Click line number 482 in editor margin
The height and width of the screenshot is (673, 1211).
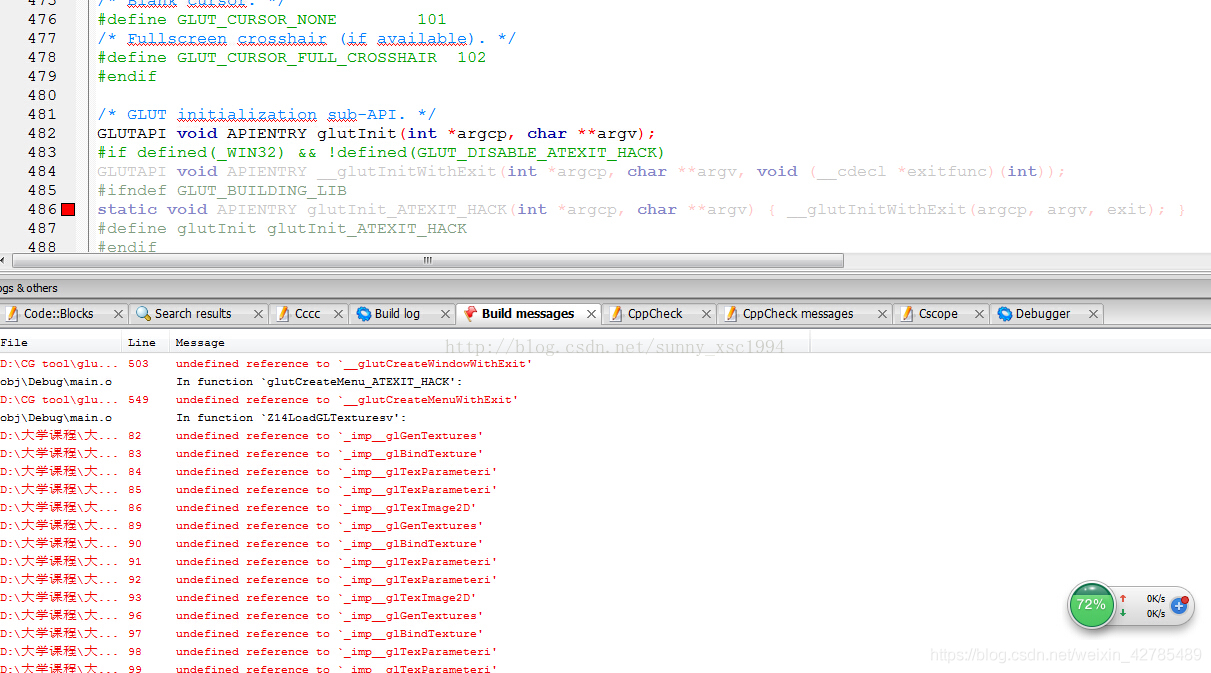pos(42,133)
